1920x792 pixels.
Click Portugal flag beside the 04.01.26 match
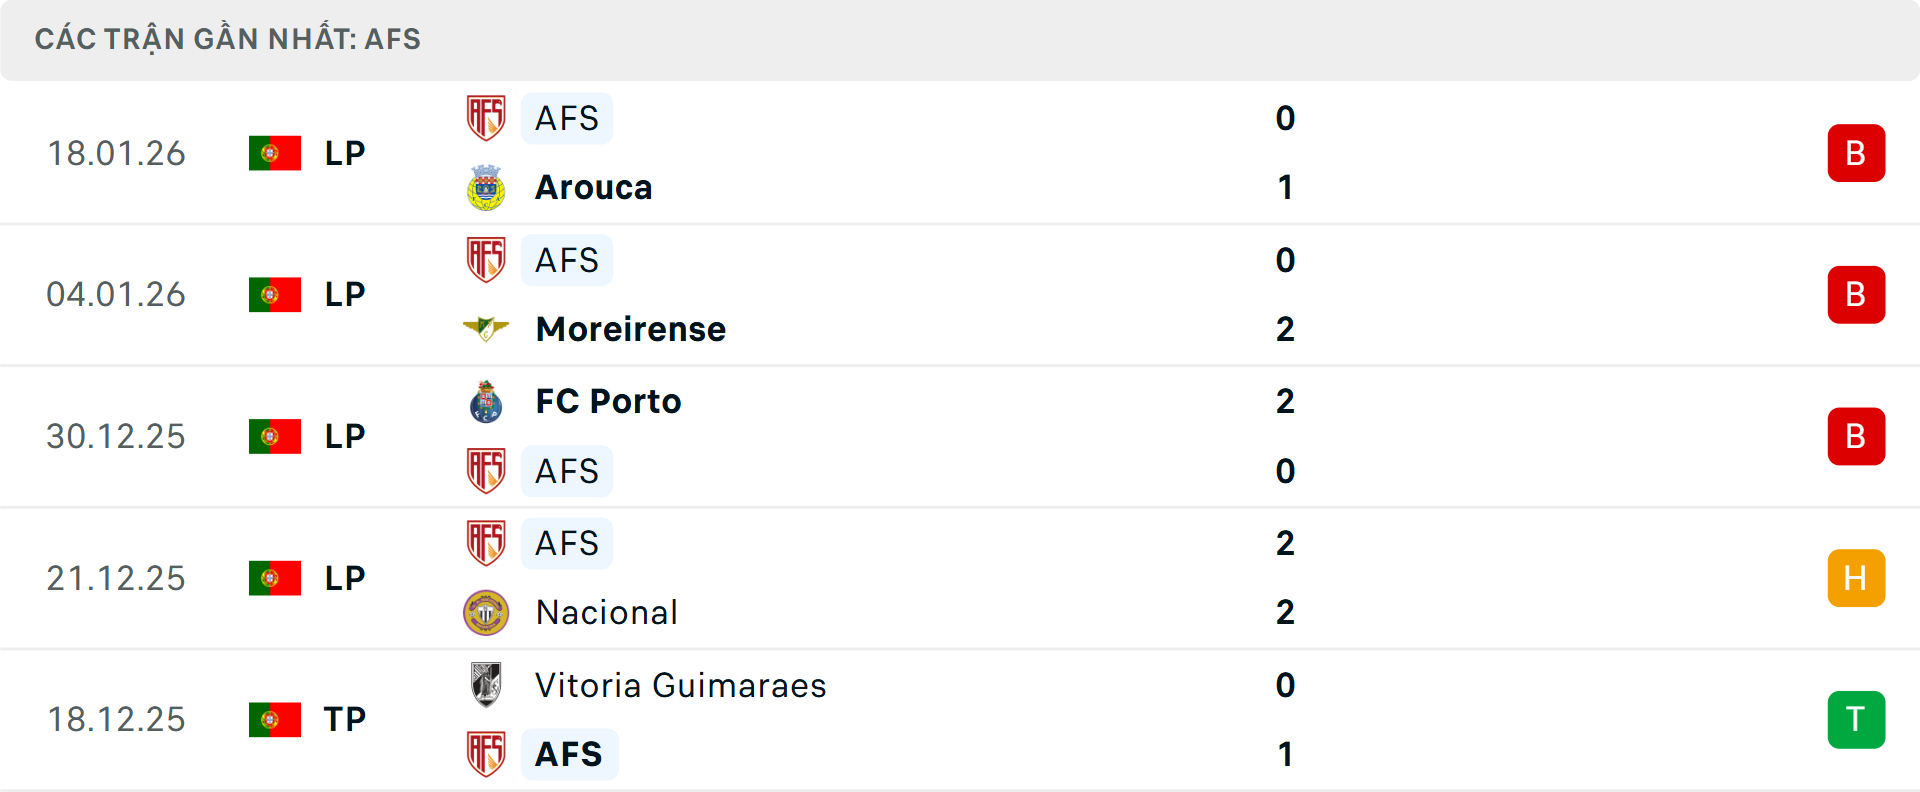point(275,295)
